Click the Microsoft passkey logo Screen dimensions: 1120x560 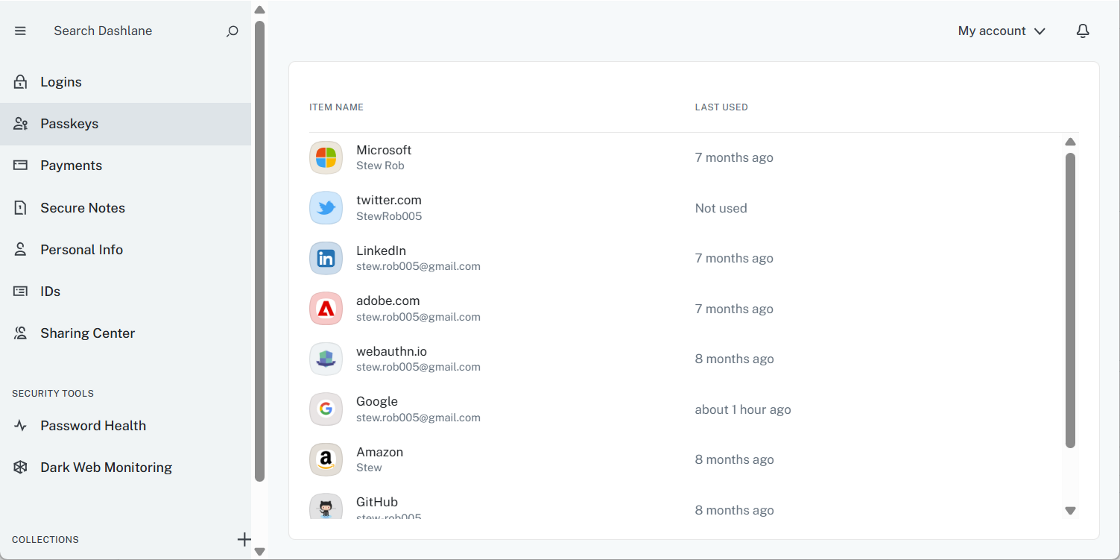click(326, 158)
